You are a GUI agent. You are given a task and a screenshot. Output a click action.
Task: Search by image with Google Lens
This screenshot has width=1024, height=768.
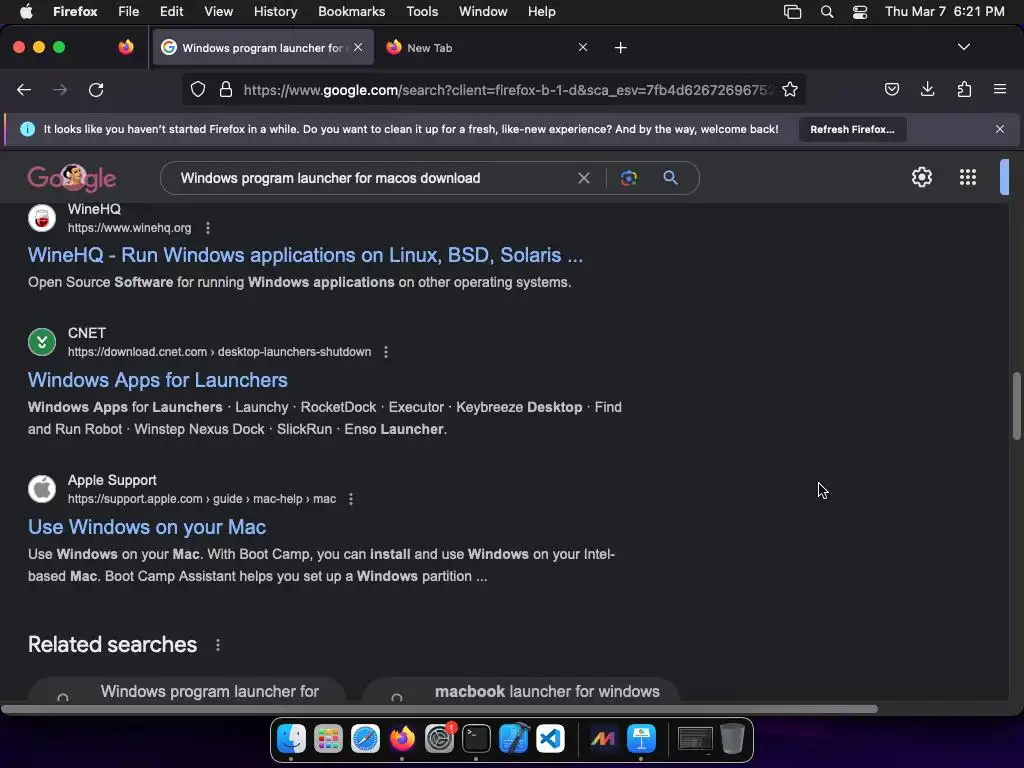coord(629,178)
